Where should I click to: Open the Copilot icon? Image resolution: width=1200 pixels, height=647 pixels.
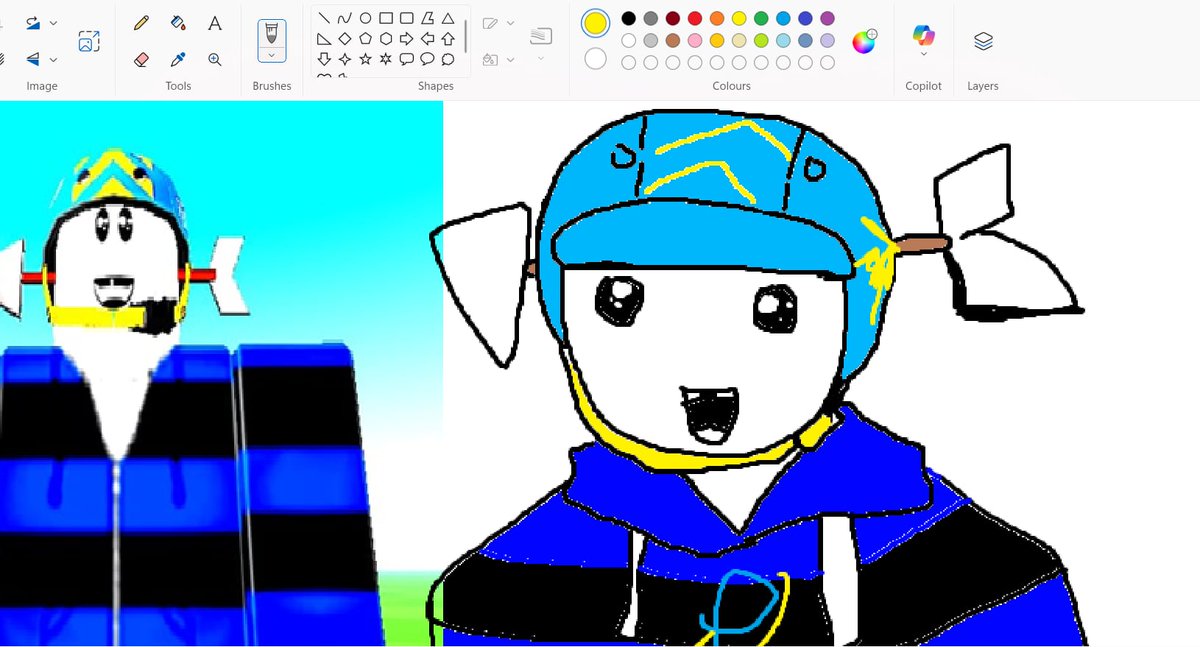coord(923,35)
